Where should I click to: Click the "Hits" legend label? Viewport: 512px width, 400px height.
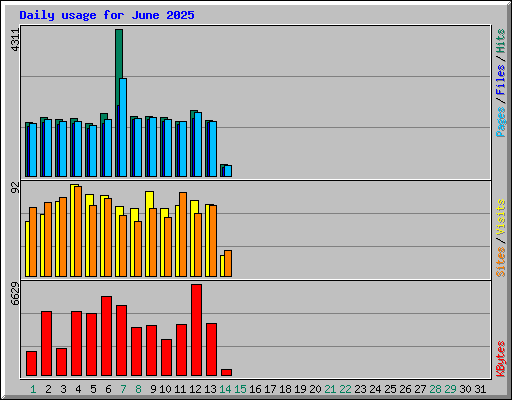point(500,41)
